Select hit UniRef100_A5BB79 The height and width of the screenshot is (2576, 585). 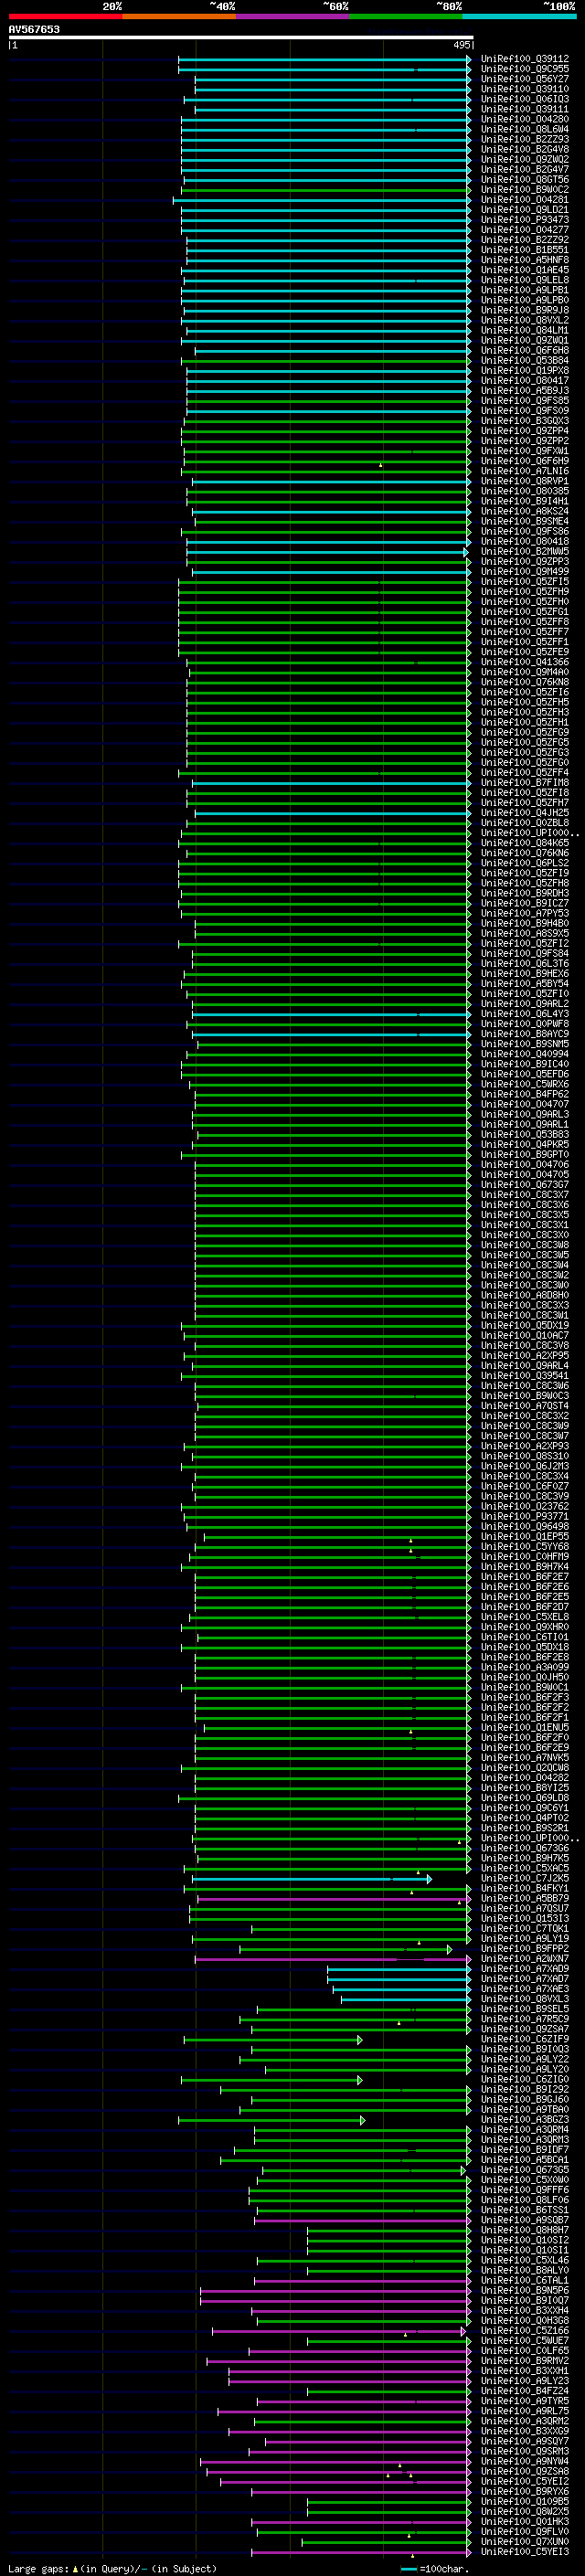524,1899
